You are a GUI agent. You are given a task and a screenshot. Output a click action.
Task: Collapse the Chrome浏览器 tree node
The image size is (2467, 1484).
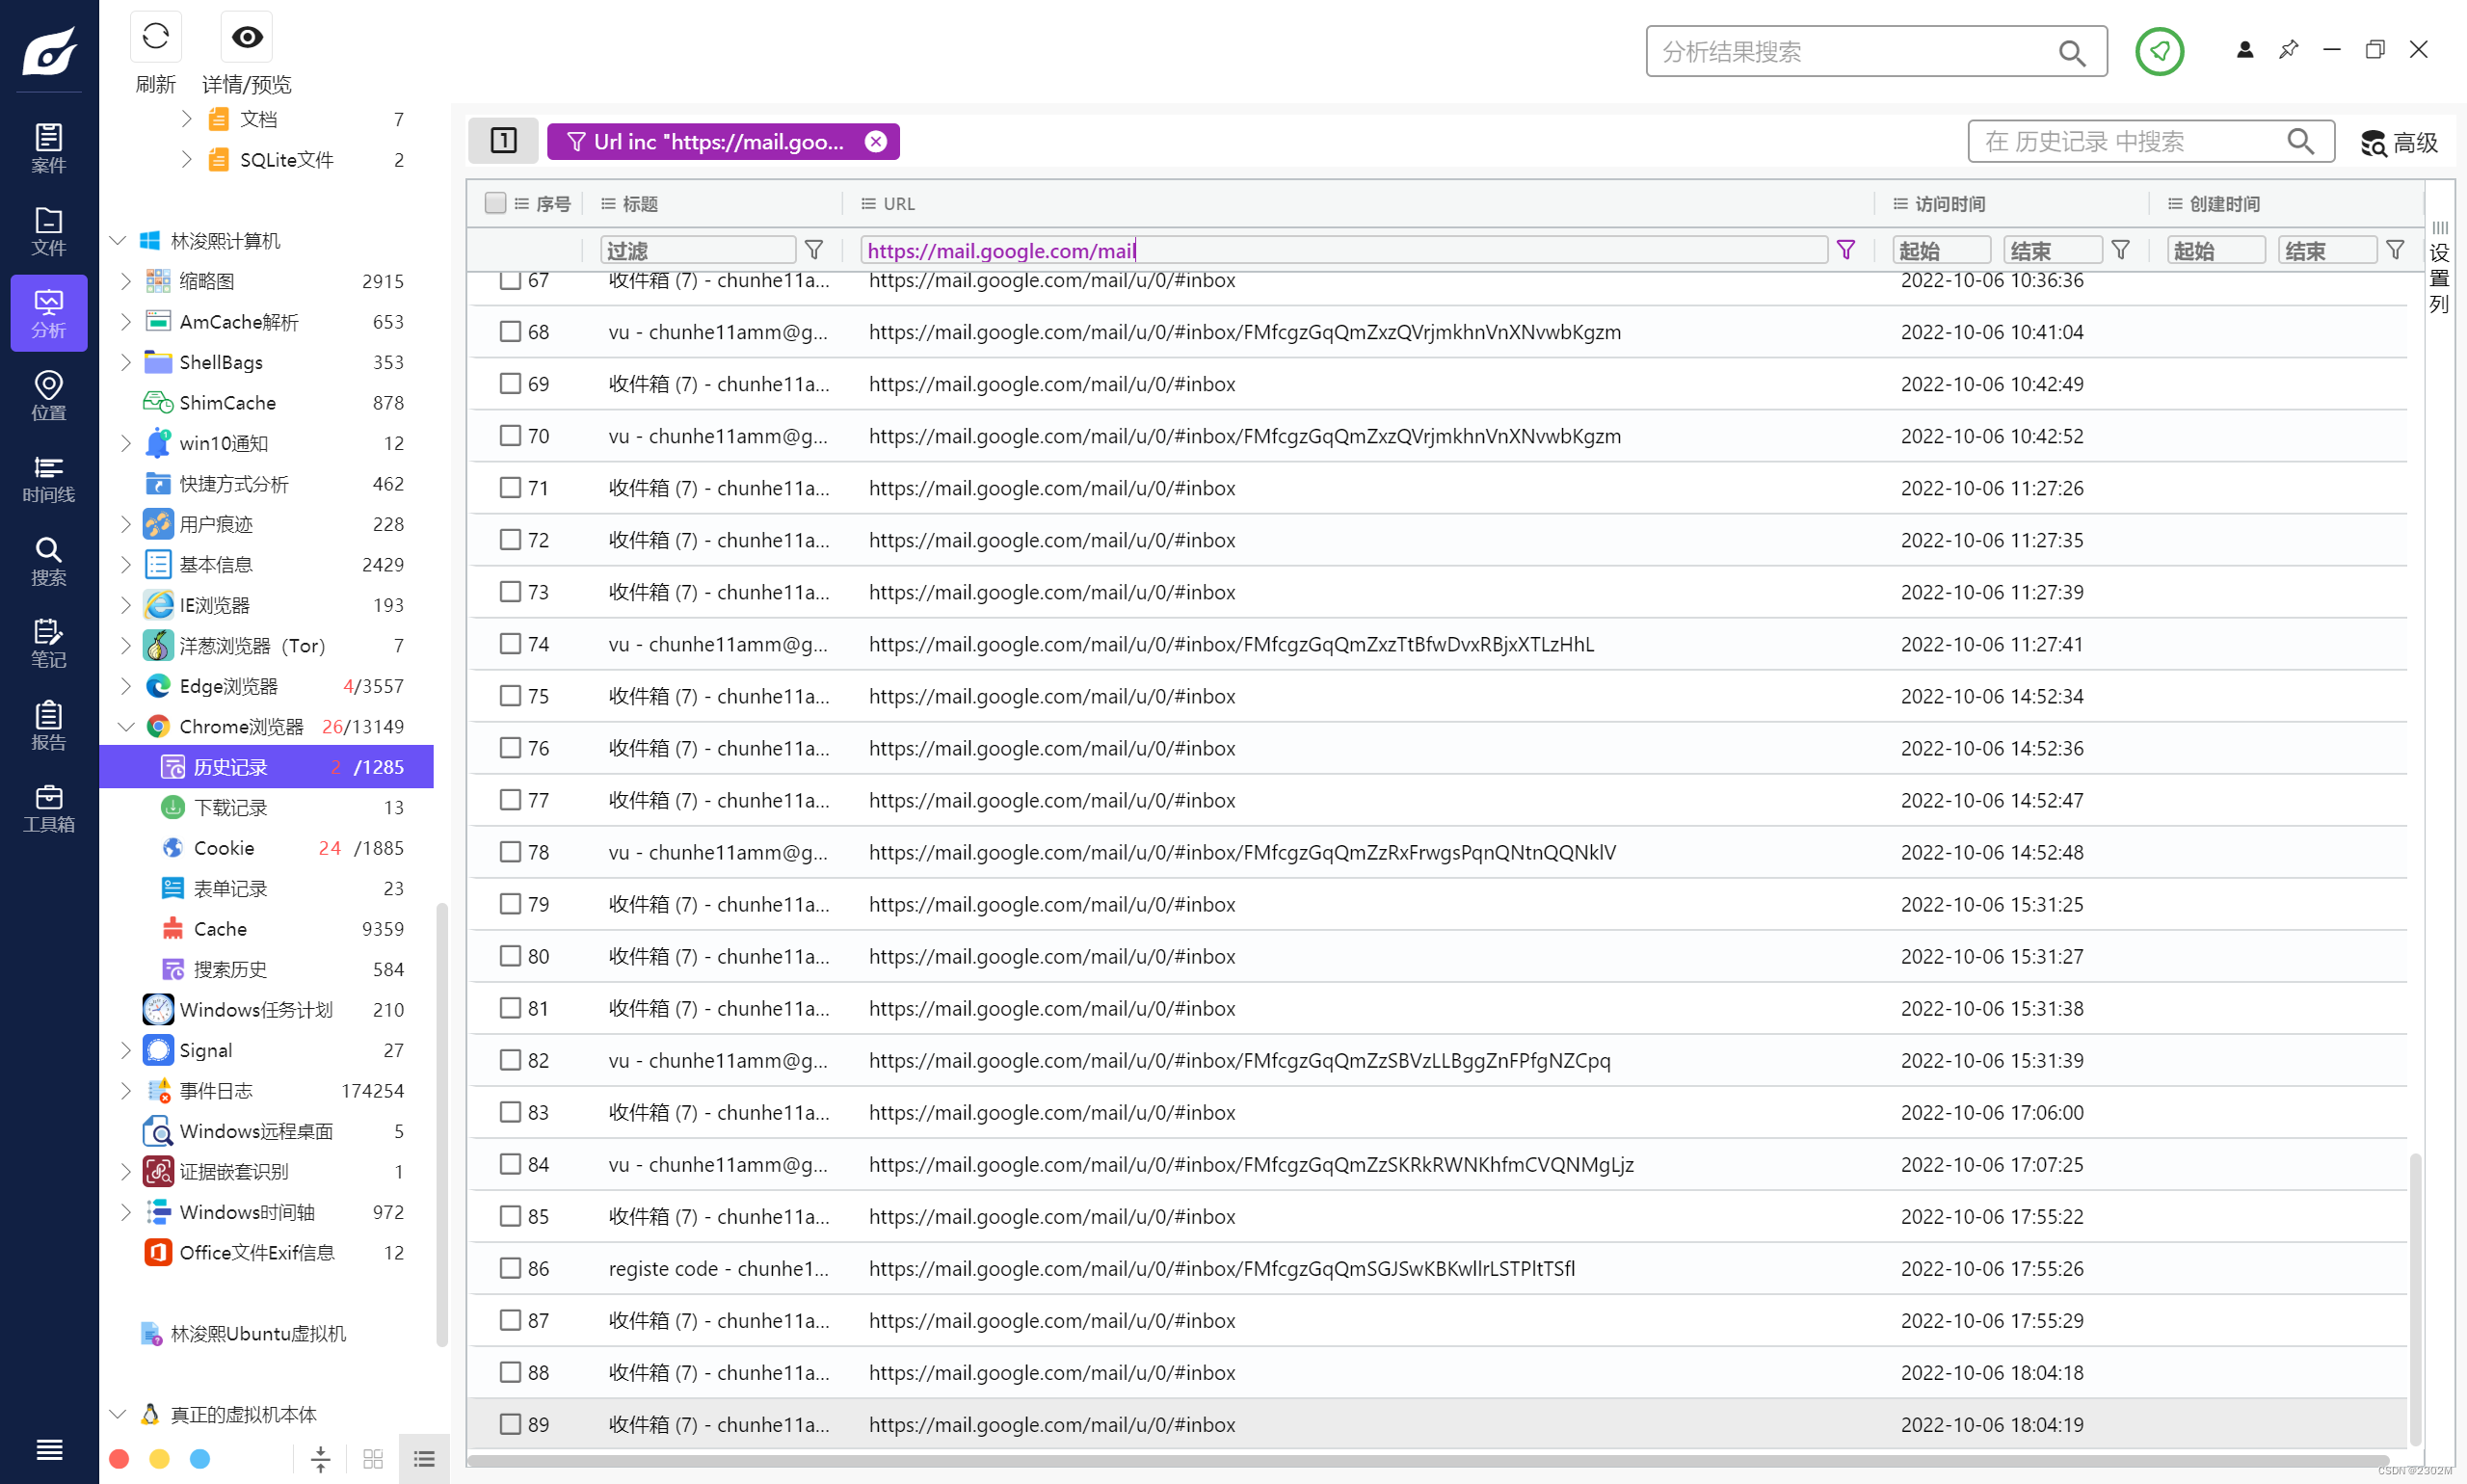pos(126,727)
